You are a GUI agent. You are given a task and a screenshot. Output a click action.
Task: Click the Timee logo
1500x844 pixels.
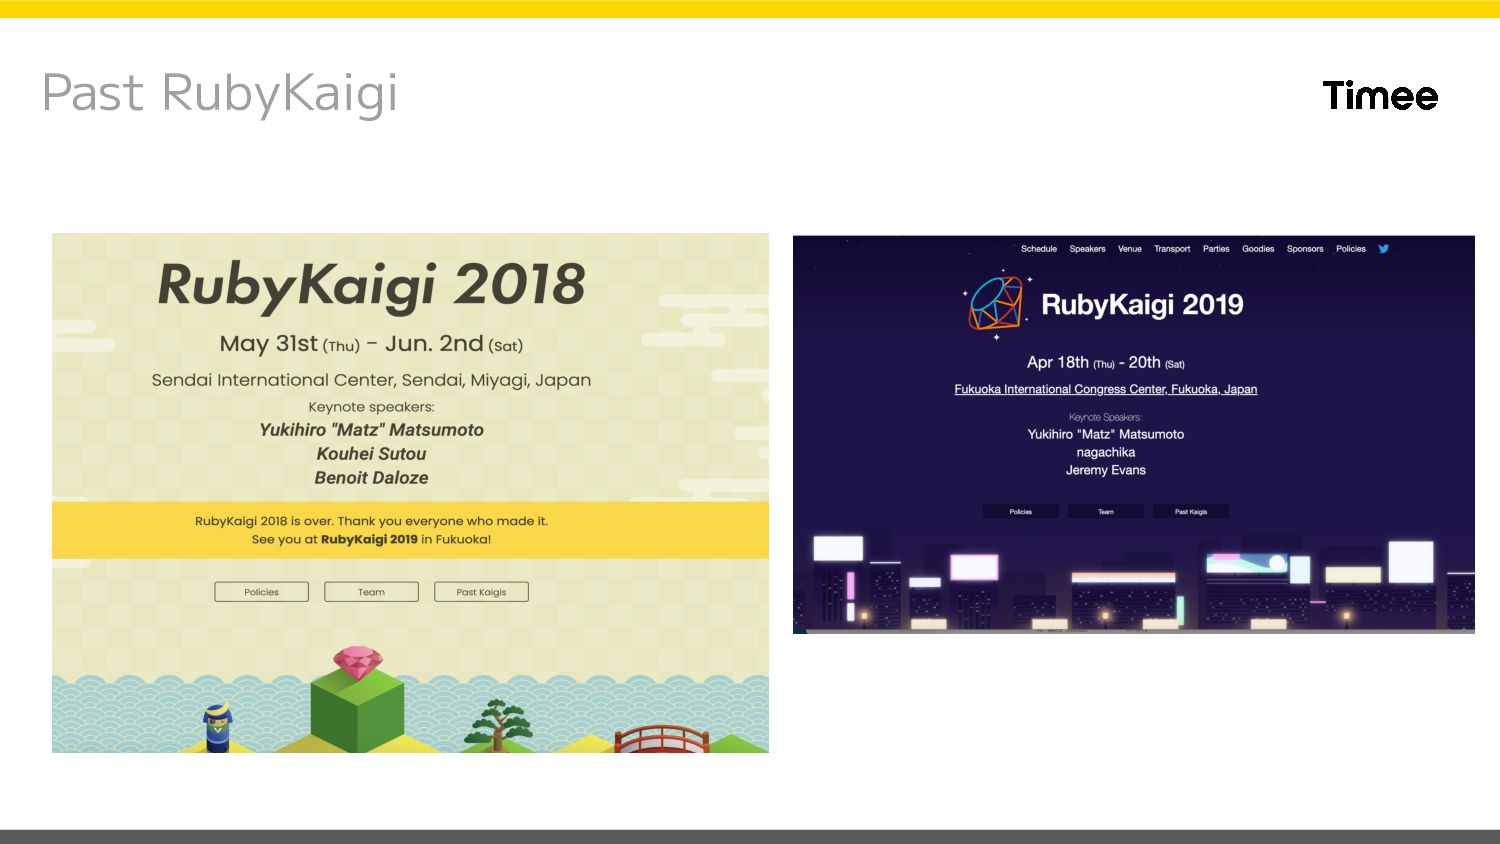[x=1380, y=95]
